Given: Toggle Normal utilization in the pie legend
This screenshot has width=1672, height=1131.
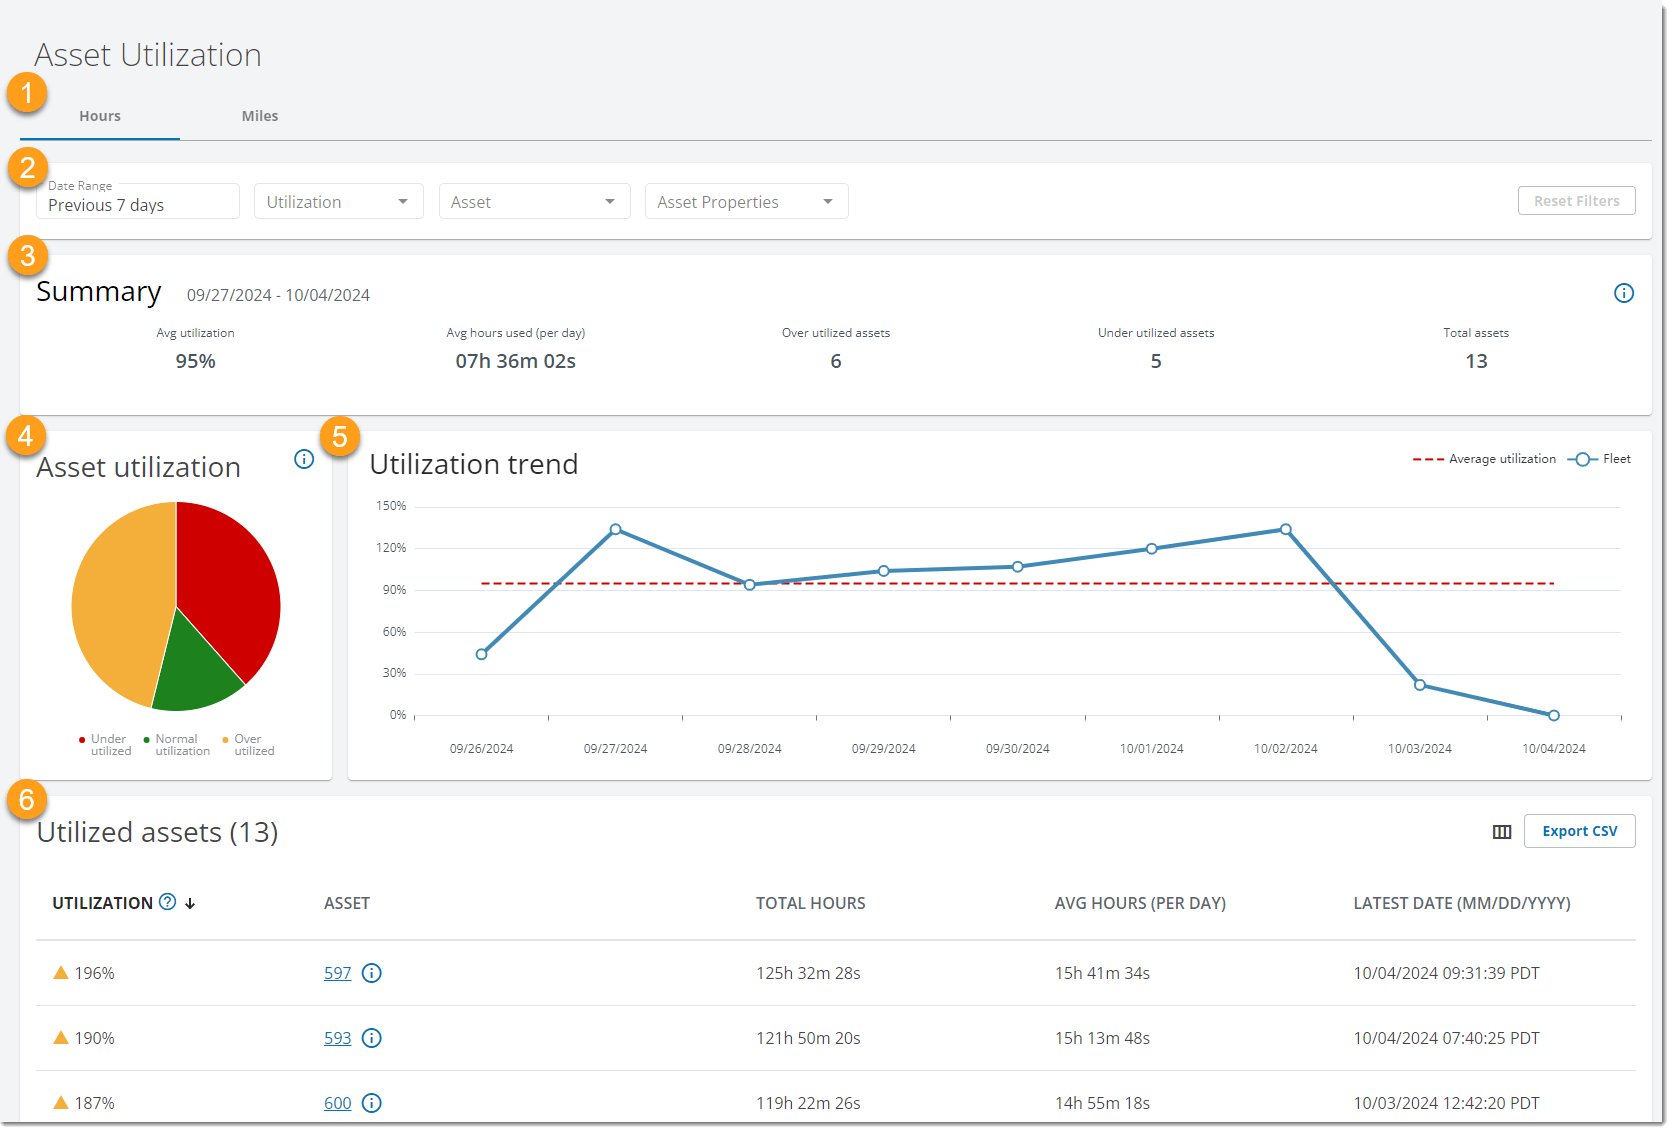Looking at the screenshot, I should tap(177, 745).
